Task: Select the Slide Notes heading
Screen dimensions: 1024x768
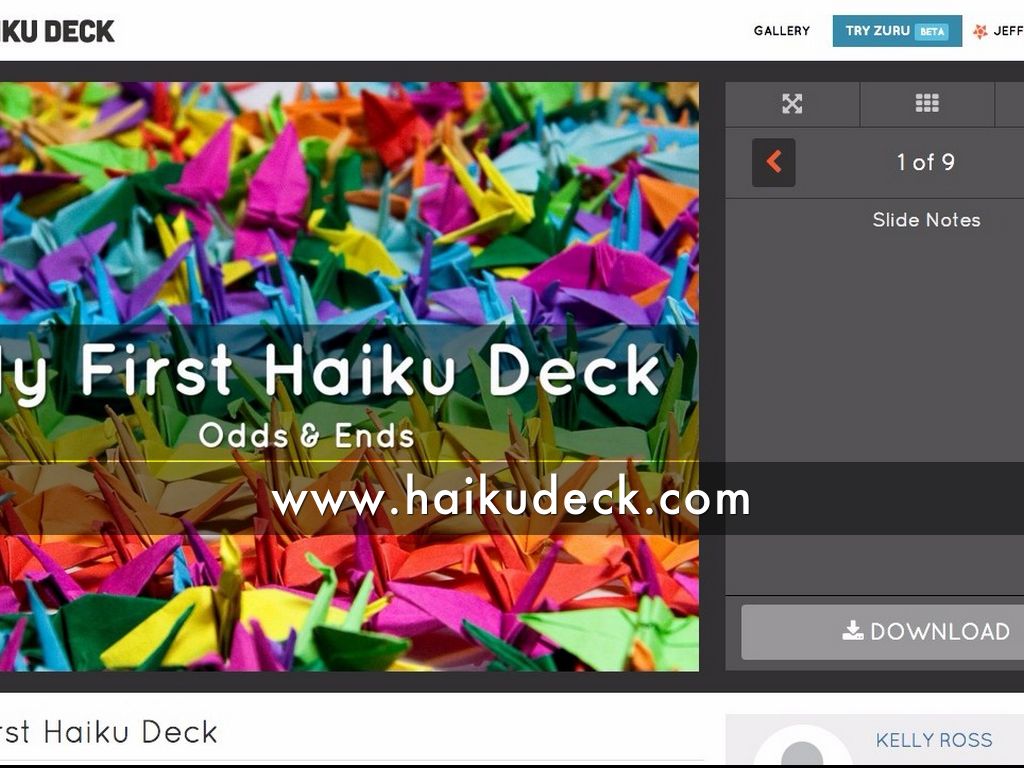Action: coord(926,220)
